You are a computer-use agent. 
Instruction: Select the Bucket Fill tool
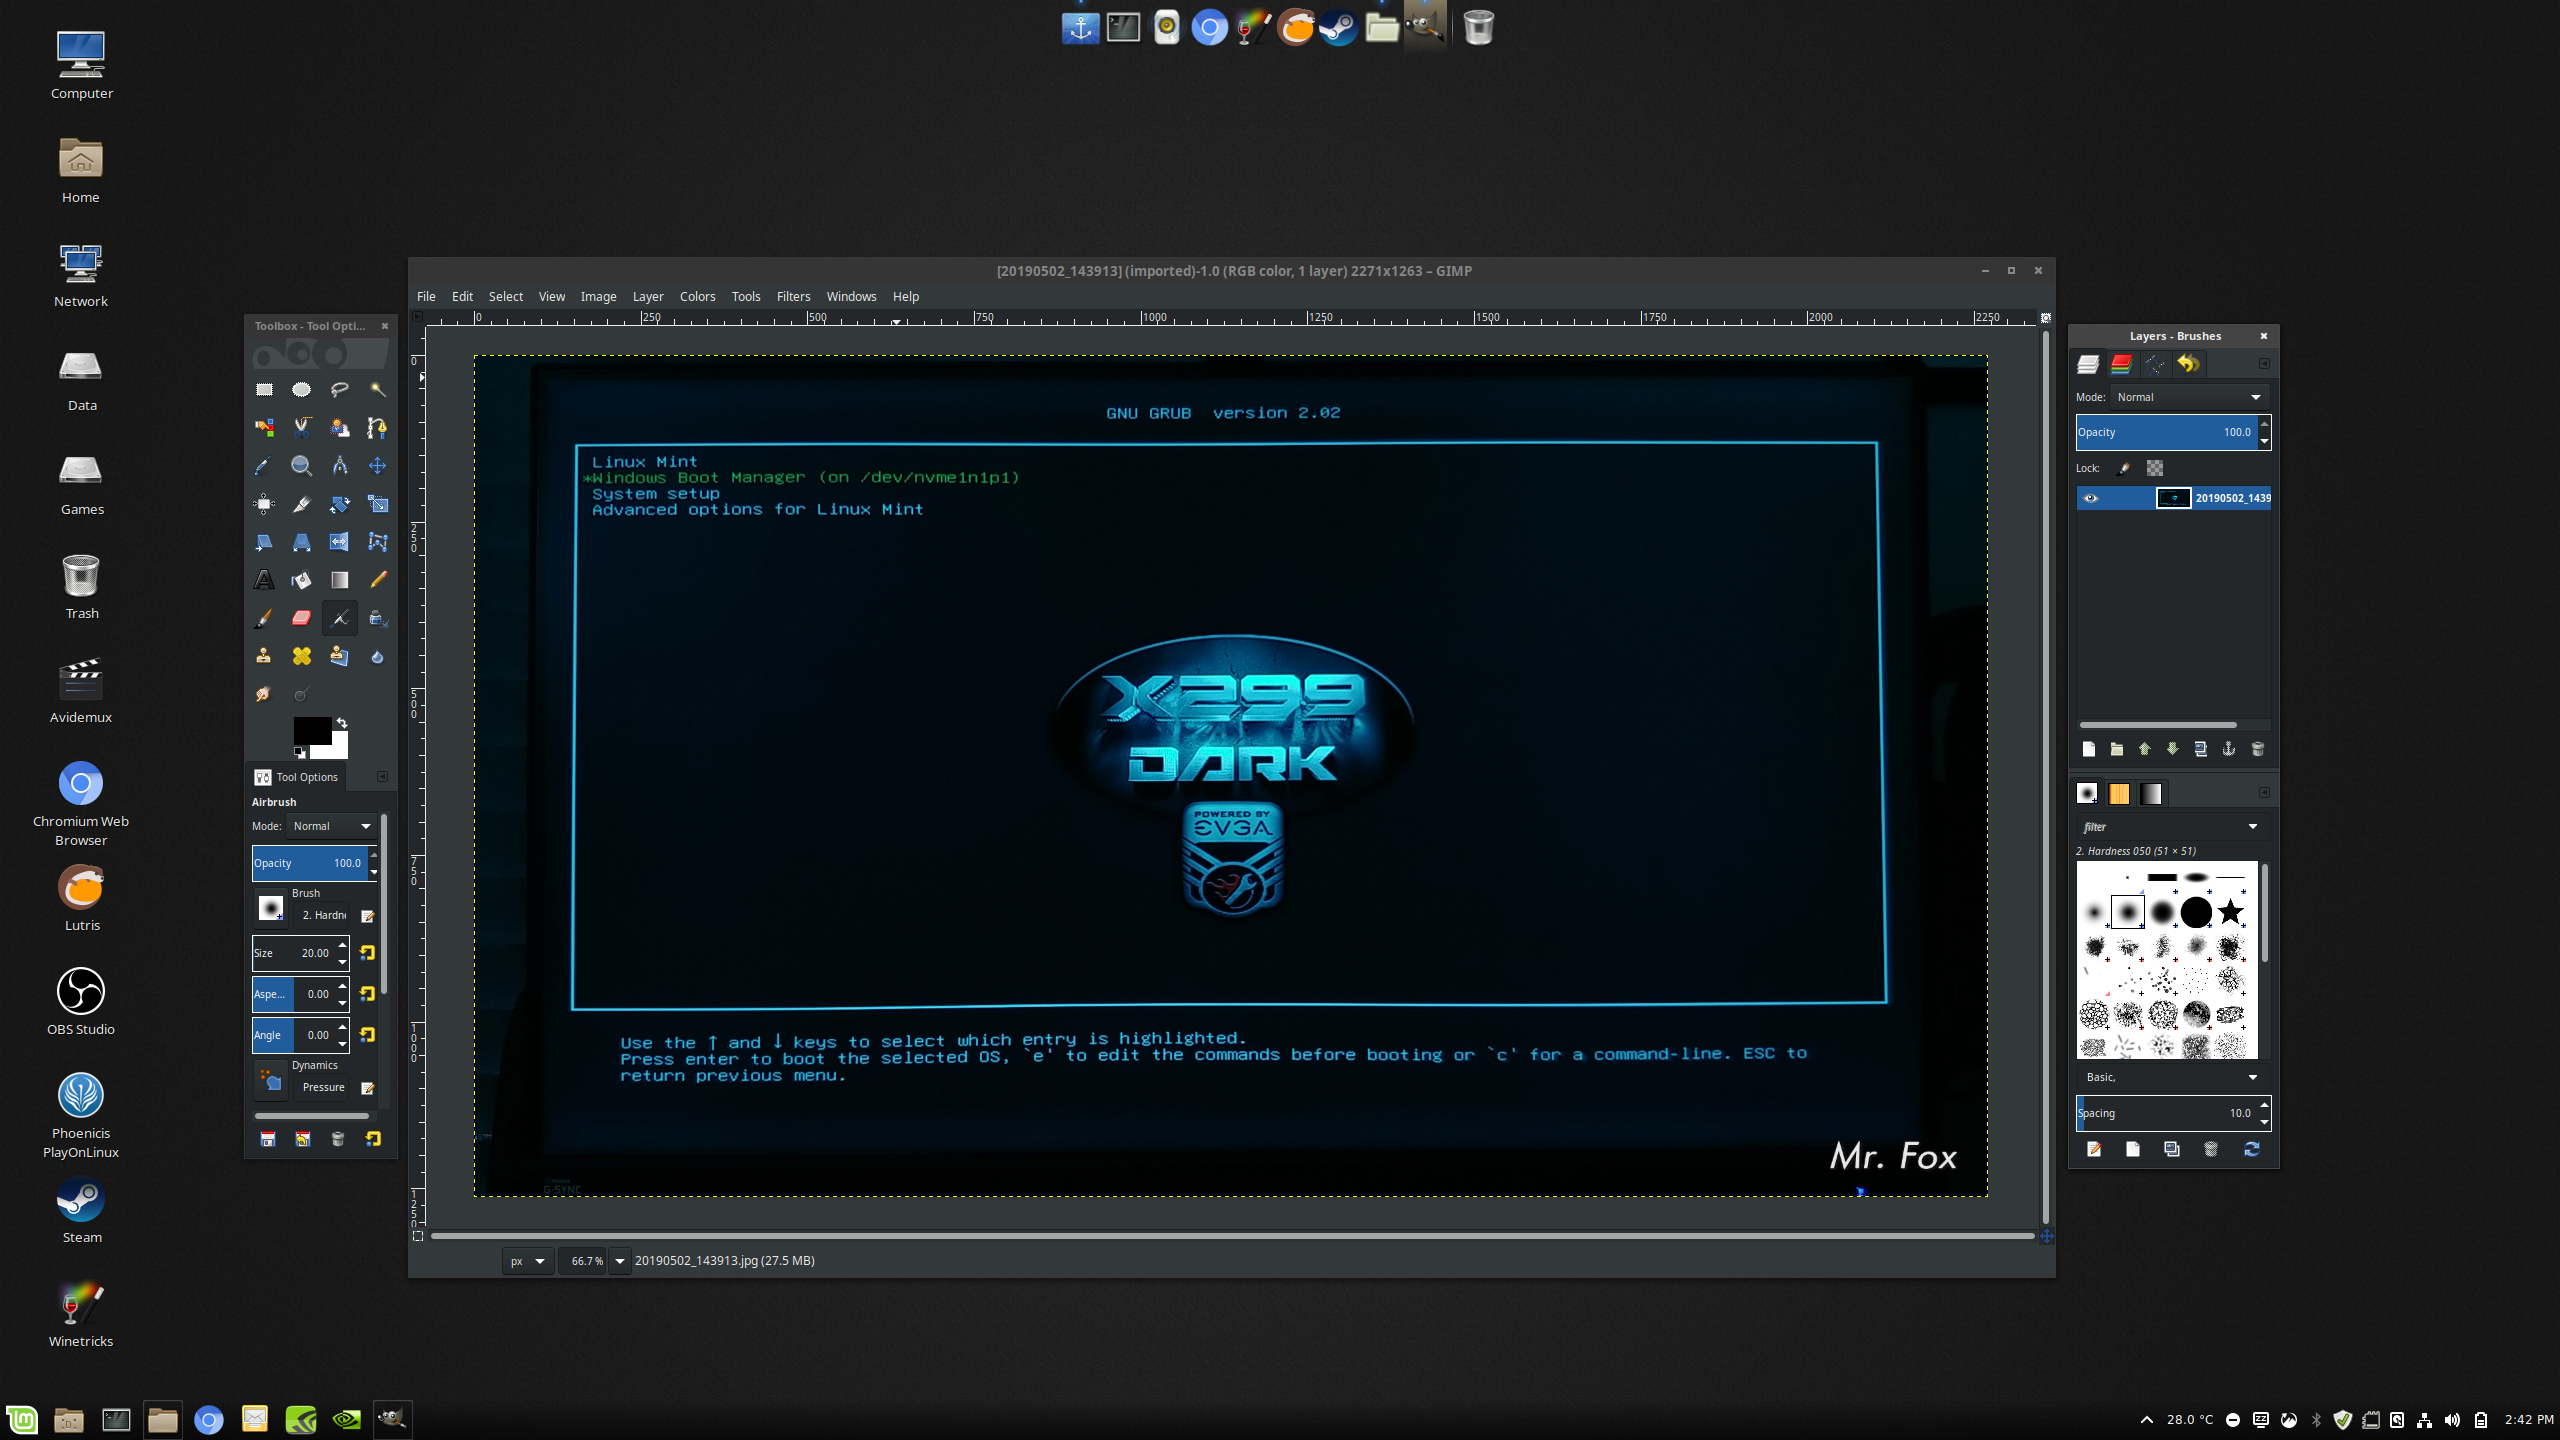(x=301, y=580)
